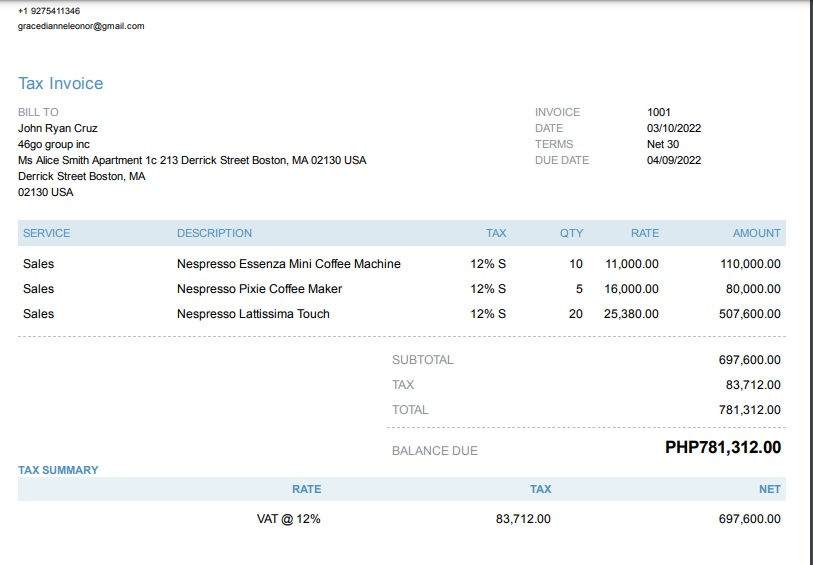
Task: Click invoice number 1001
Action: point(658,112)
